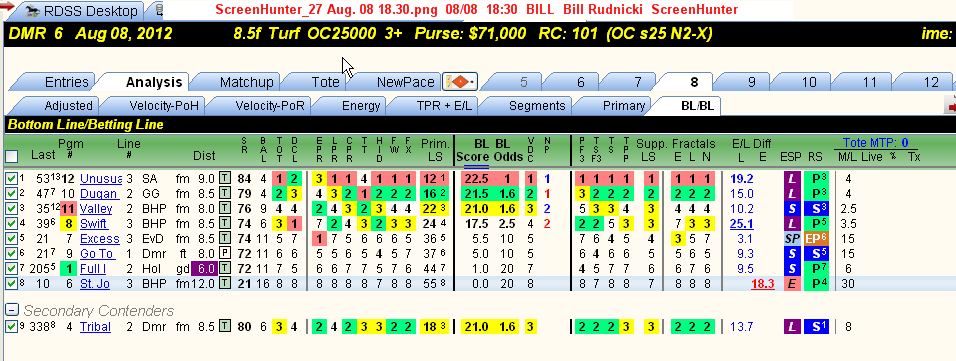Sort by the BL Score column header
This screenshot has height=361, width=956.
click(x=473, y=151)
